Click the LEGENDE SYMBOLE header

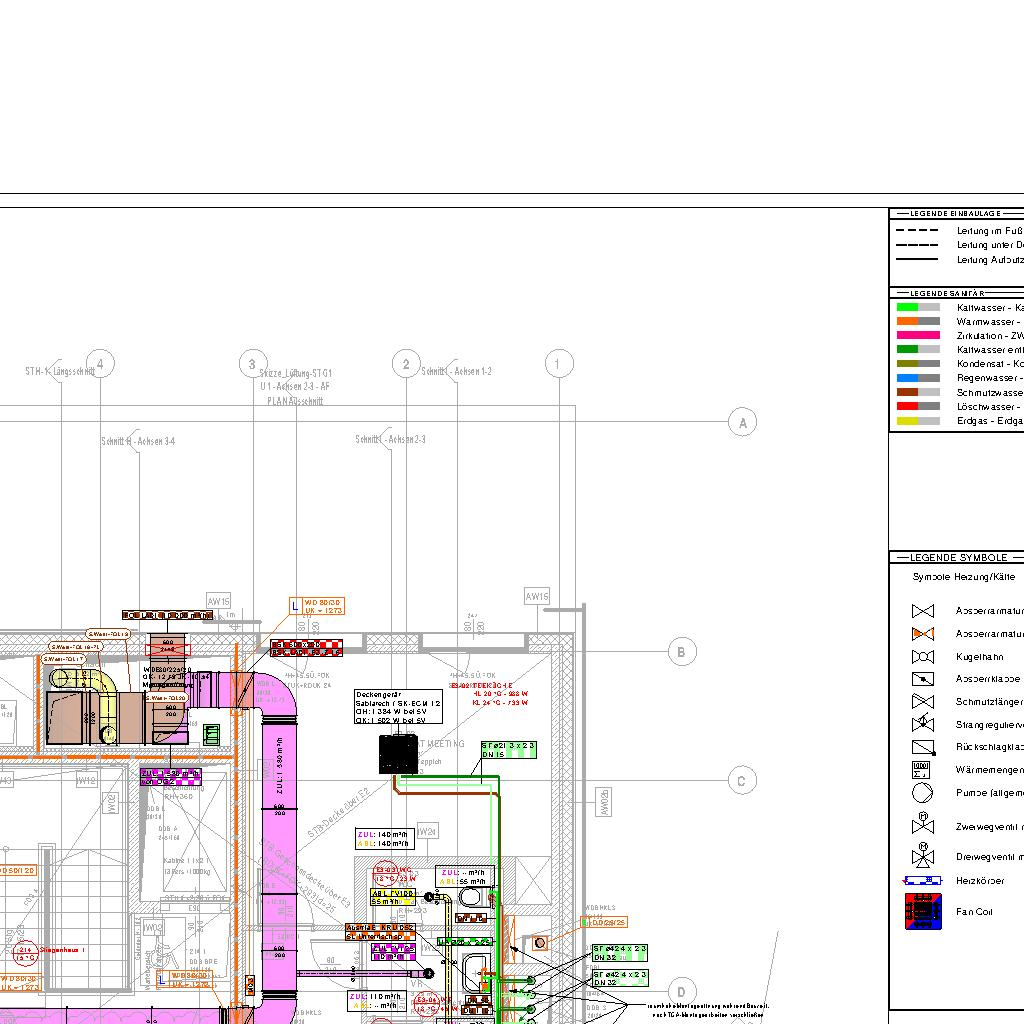click(x=958, y=557)
